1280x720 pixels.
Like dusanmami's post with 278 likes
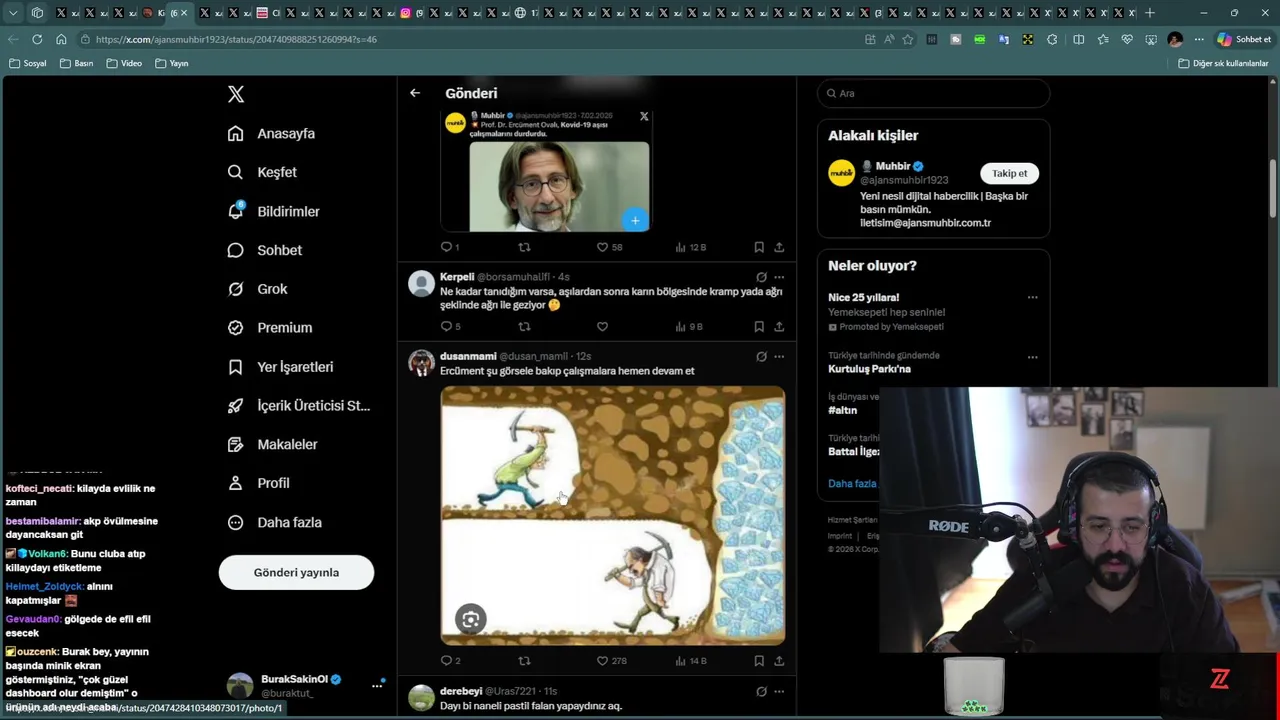click(611, 661)
